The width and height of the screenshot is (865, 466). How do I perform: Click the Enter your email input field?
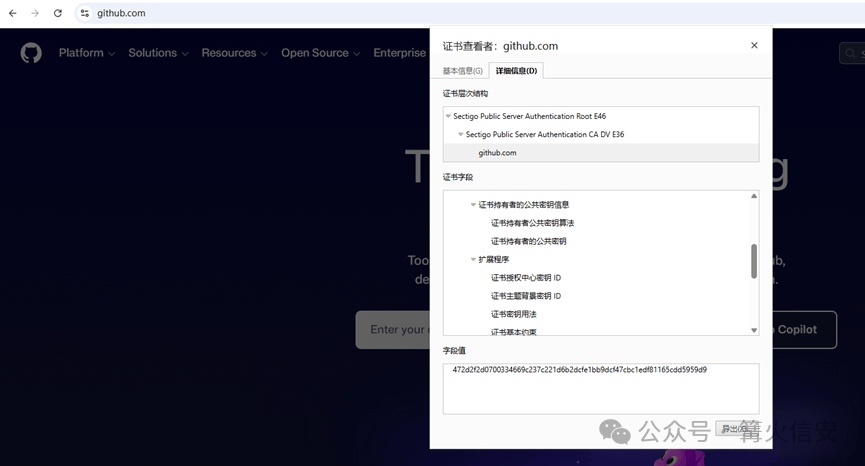[392, 330]
